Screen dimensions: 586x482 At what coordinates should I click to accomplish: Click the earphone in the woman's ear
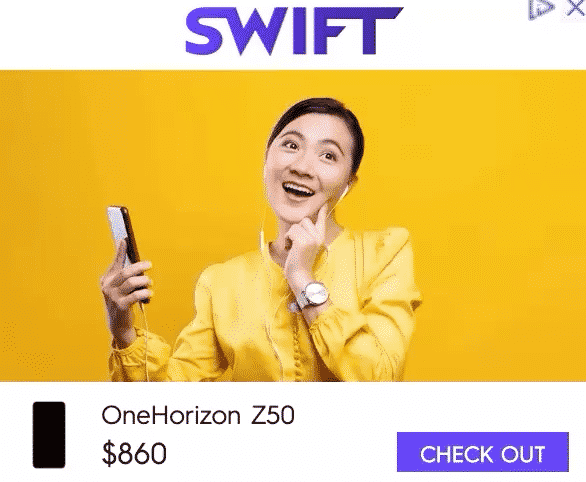(346, 189)
